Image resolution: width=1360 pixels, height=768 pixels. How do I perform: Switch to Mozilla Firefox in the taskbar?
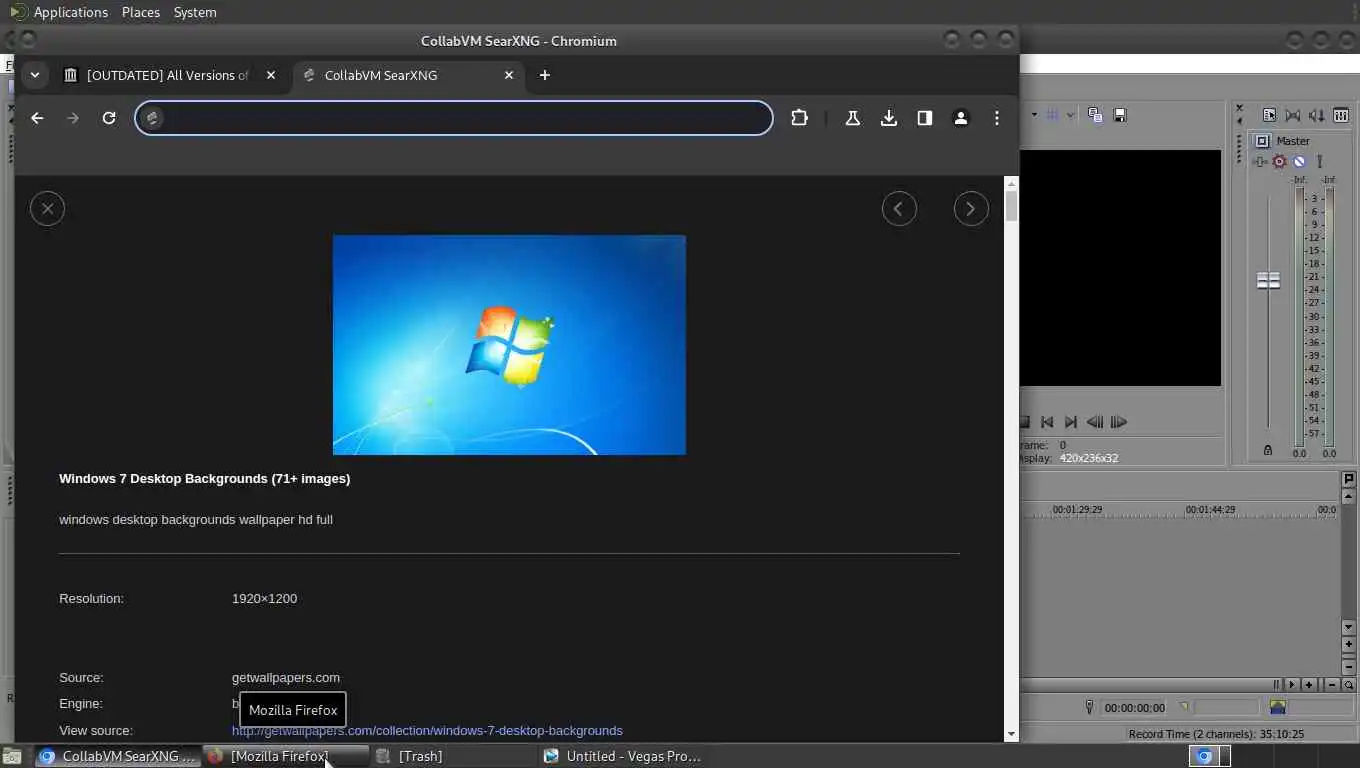tap(285, 756)
